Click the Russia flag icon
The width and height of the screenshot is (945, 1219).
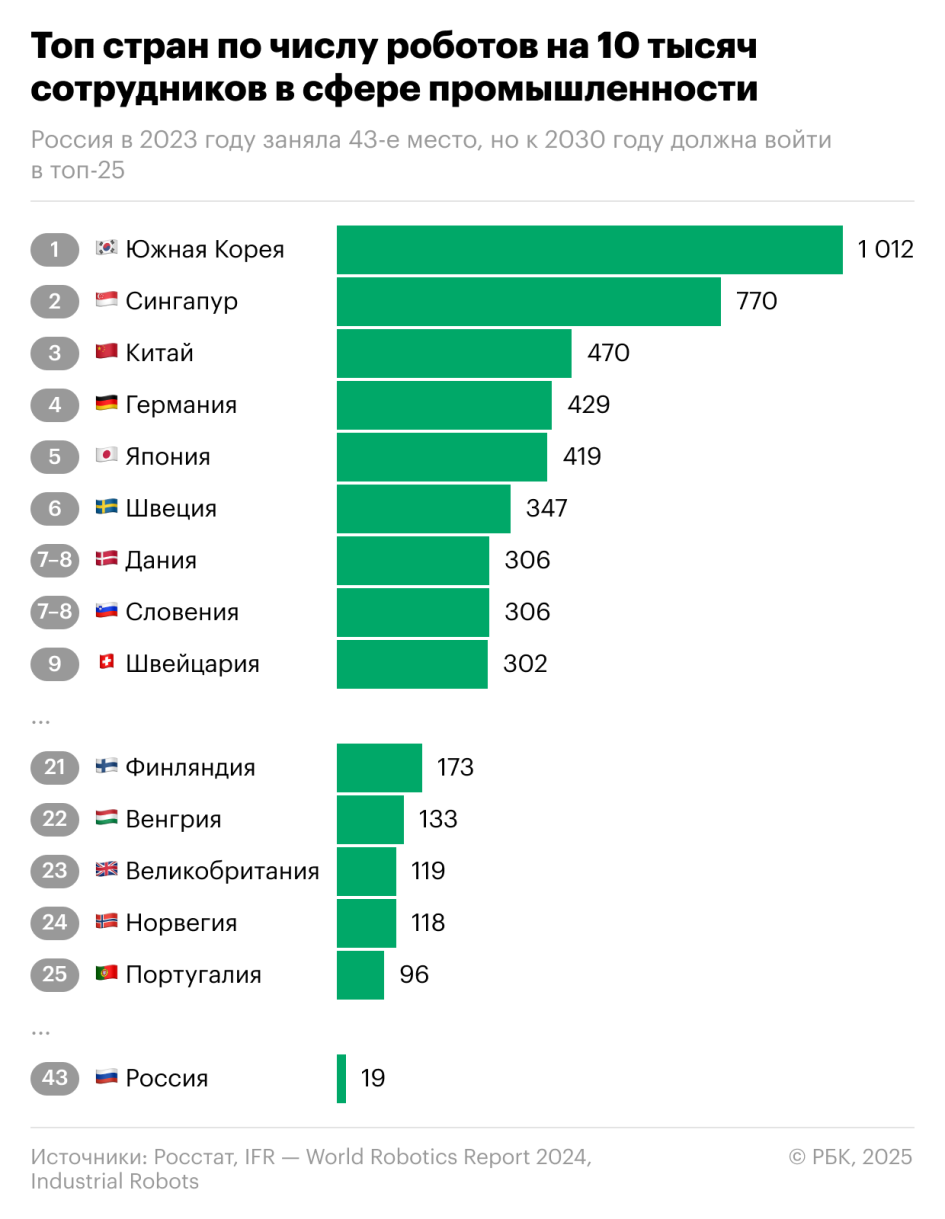(x=106, y=1078)
